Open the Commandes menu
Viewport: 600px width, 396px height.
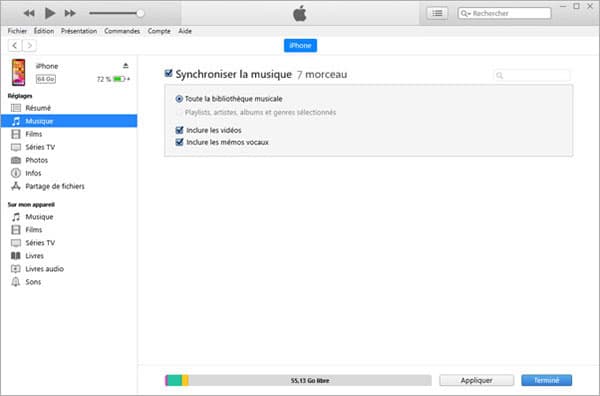(x=122, y=31)
